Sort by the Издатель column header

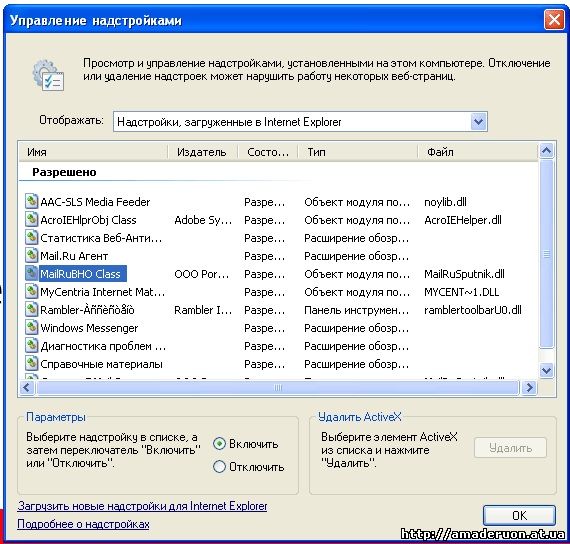click(203, 152)
